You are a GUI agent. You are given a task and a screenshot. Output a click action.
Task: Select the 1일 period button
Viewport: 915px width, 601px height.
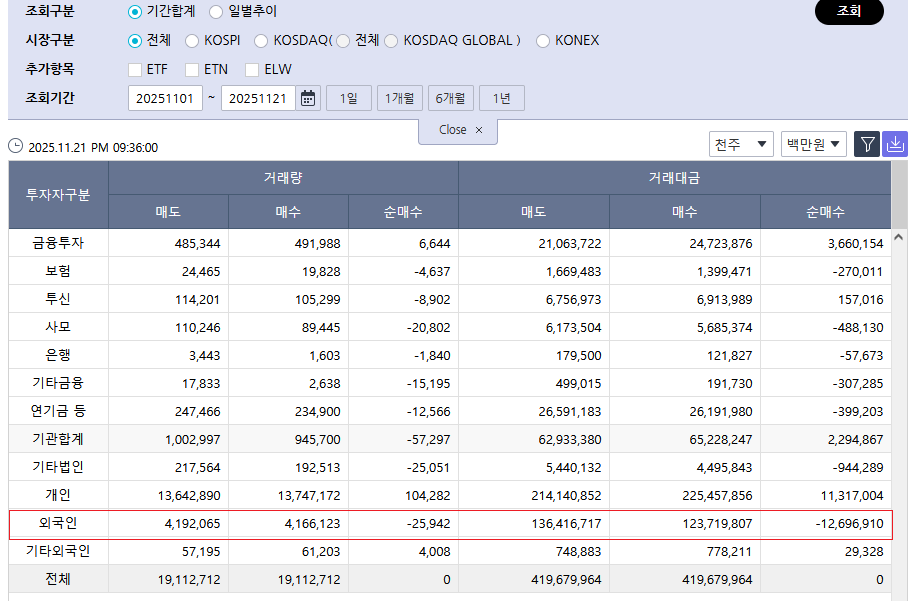pyautogui.click(x=348, y=97)
